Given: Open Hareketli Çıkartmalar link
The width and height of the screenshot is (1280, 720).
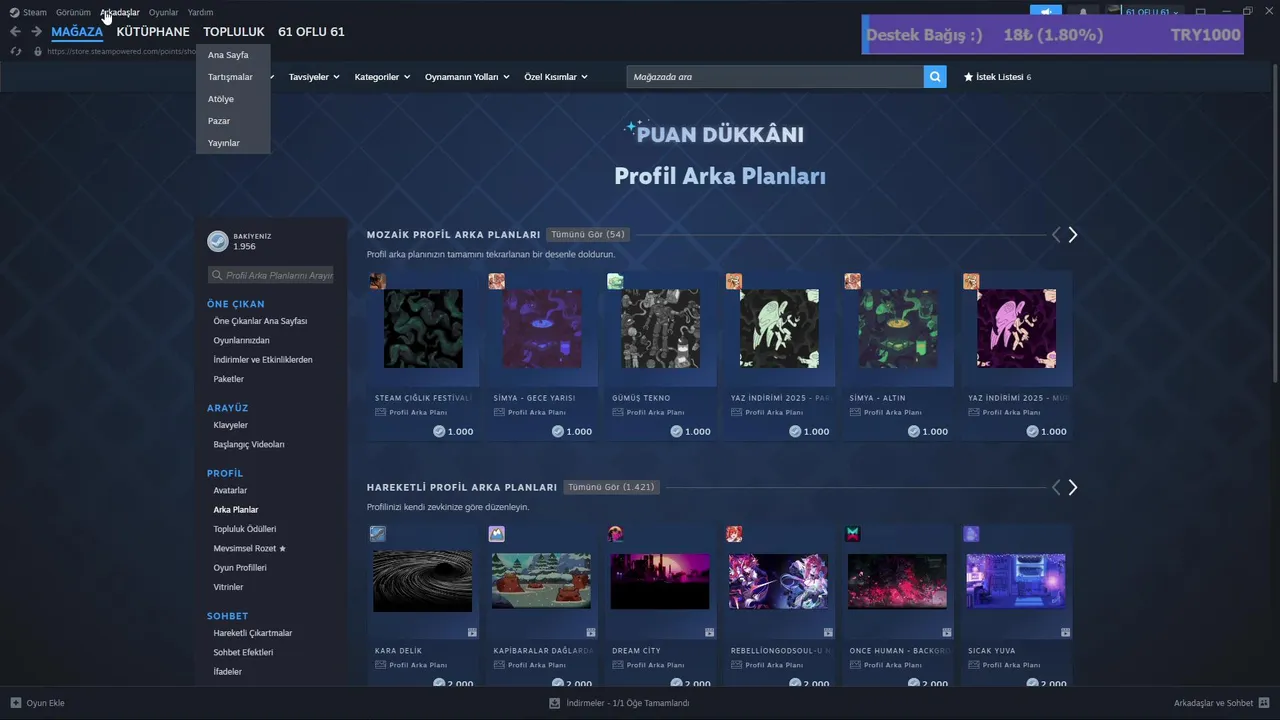Looking at the screenshot, I should click(253, 633).
